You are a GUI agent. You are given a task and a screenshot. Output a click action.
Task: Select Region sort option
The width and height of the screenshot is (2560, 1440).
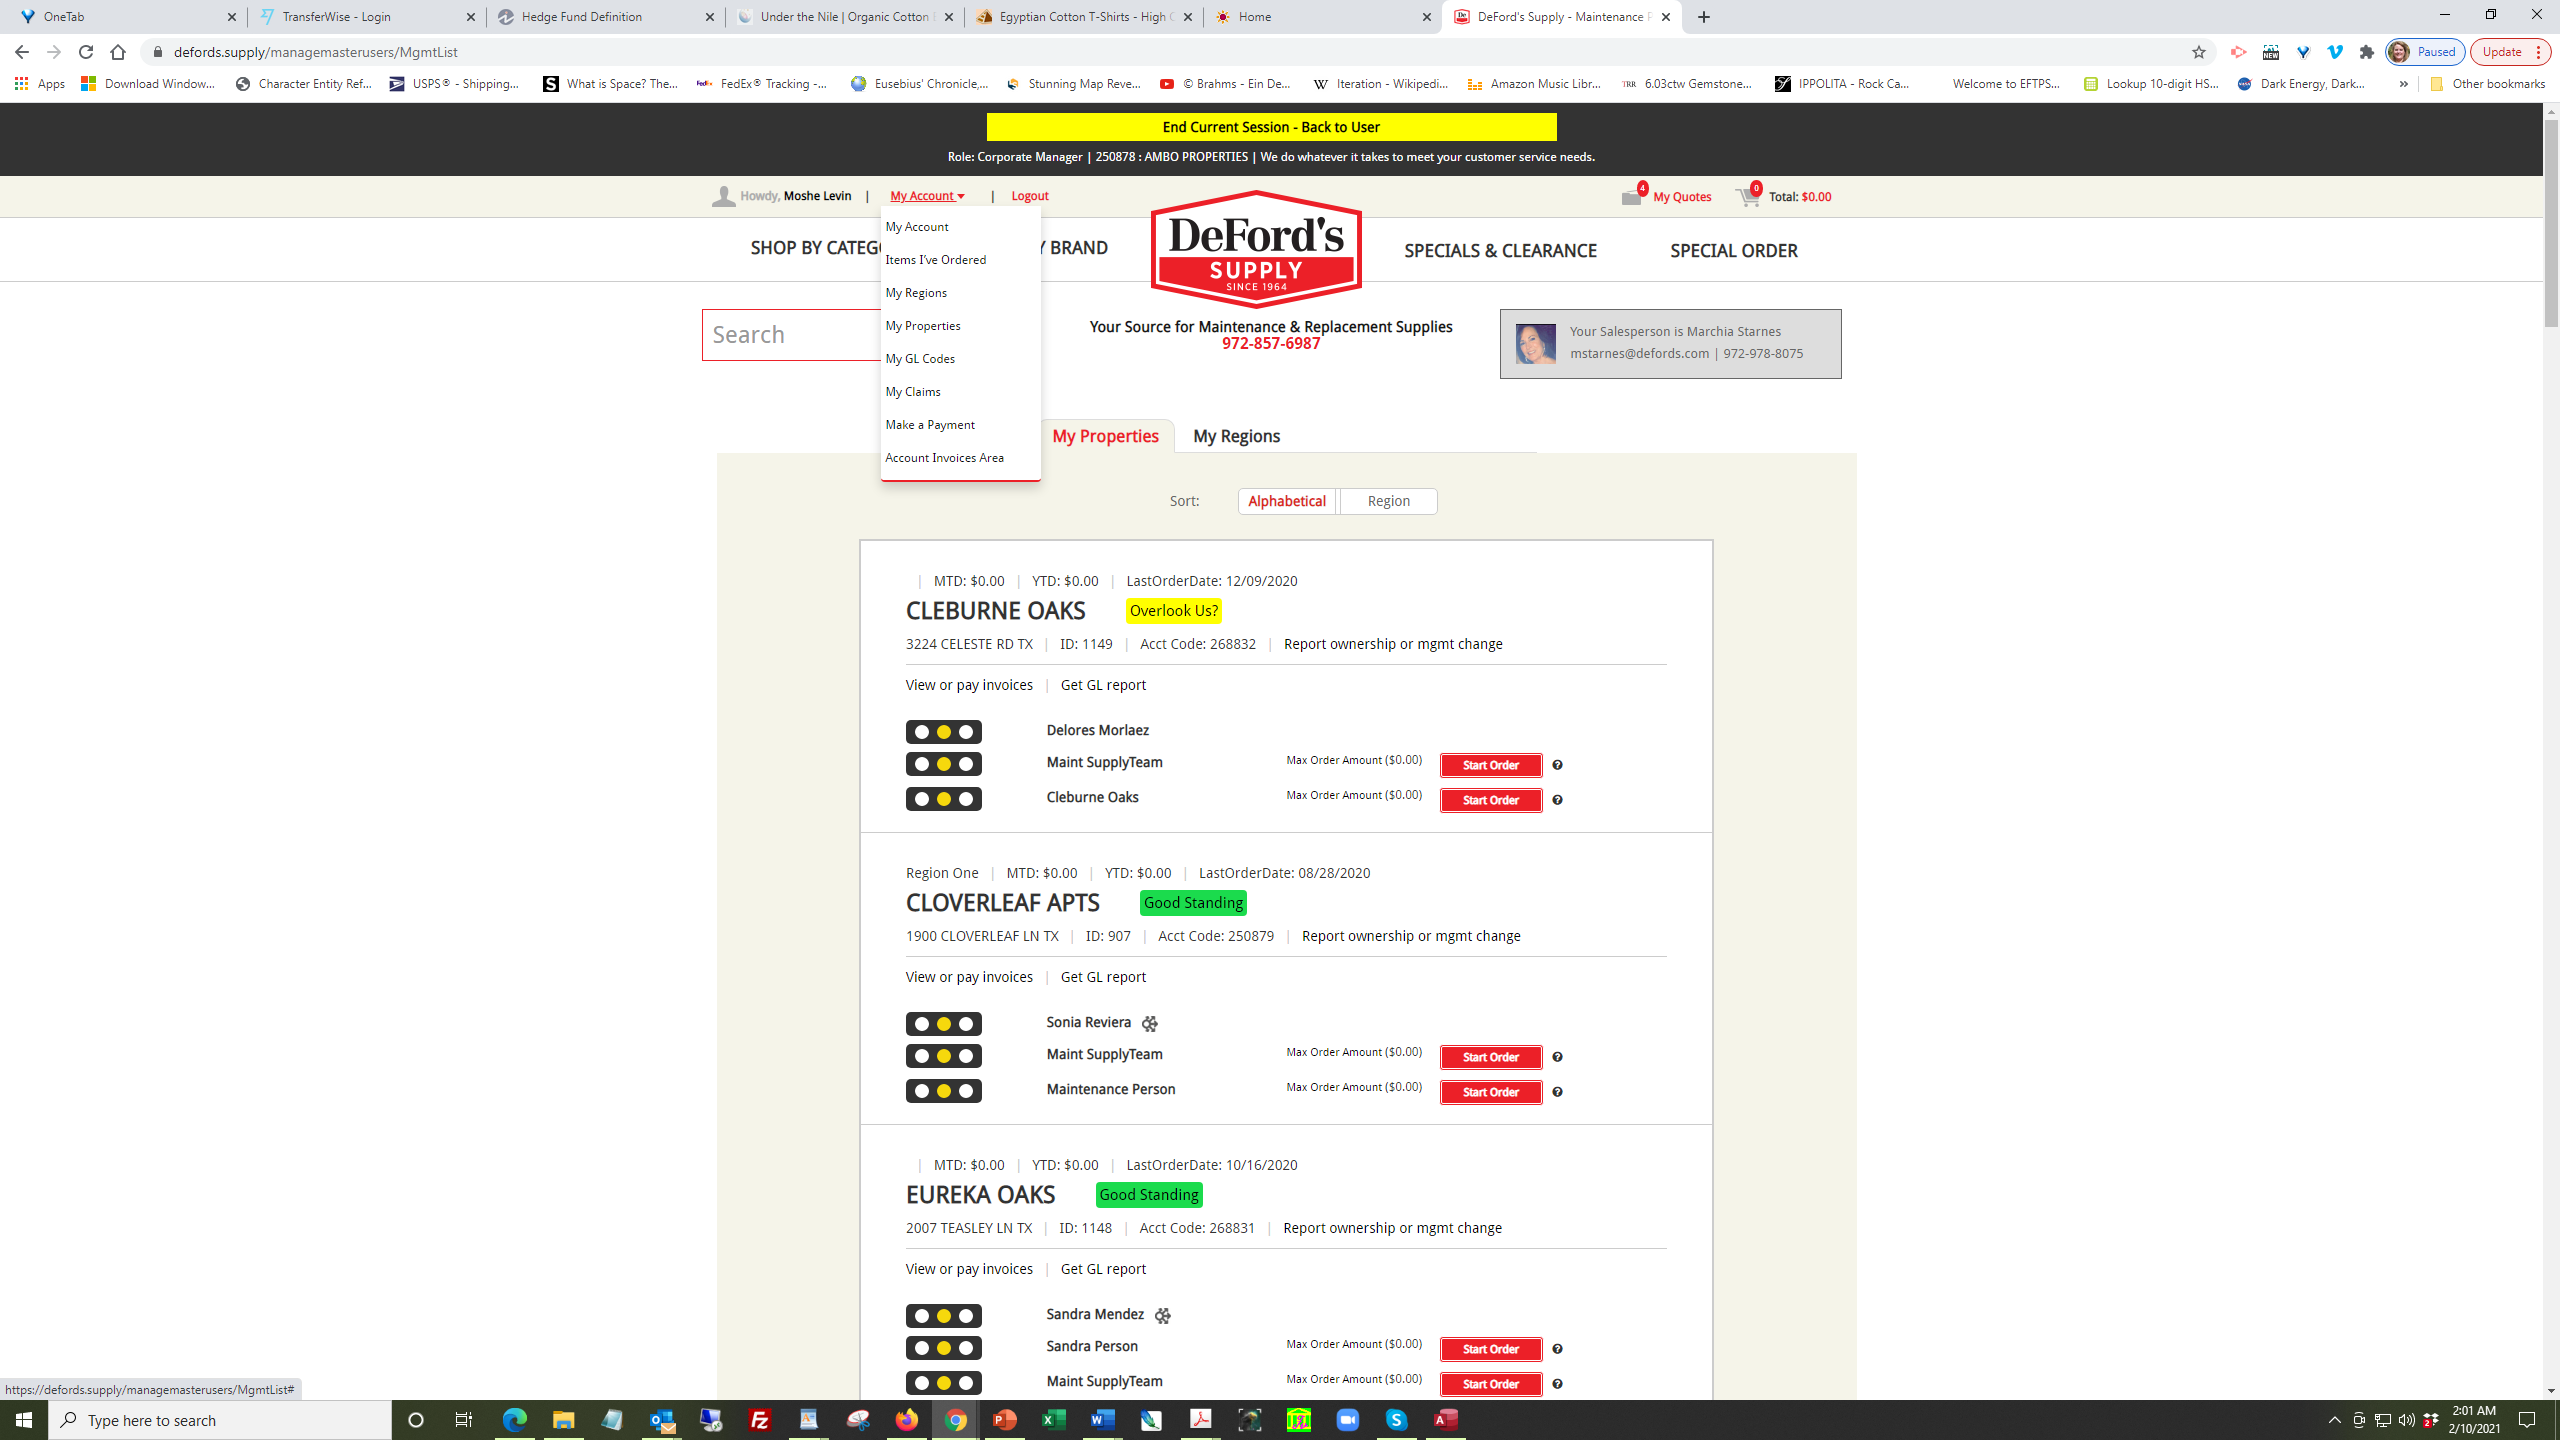1388,501
